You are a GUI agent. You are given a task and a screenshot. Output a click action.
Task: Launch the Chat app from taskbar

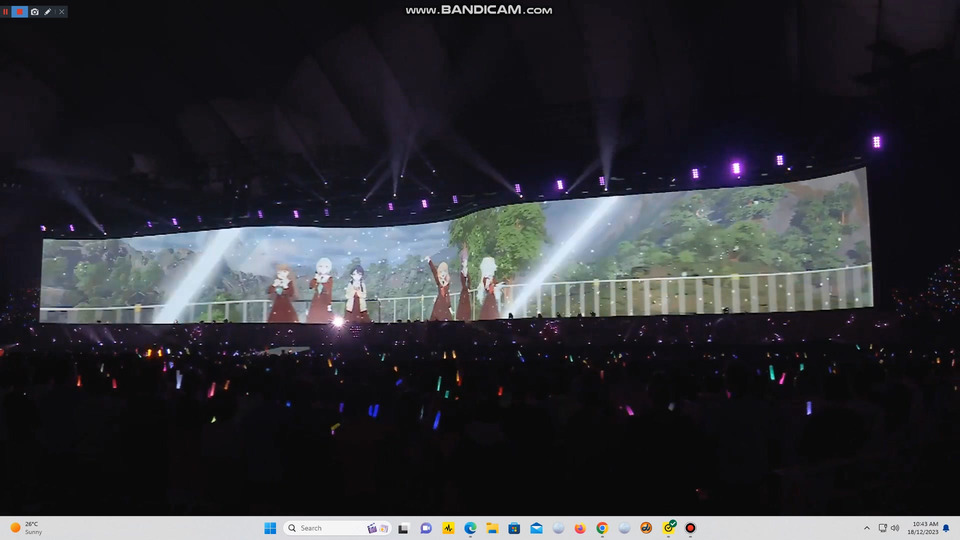426,528
